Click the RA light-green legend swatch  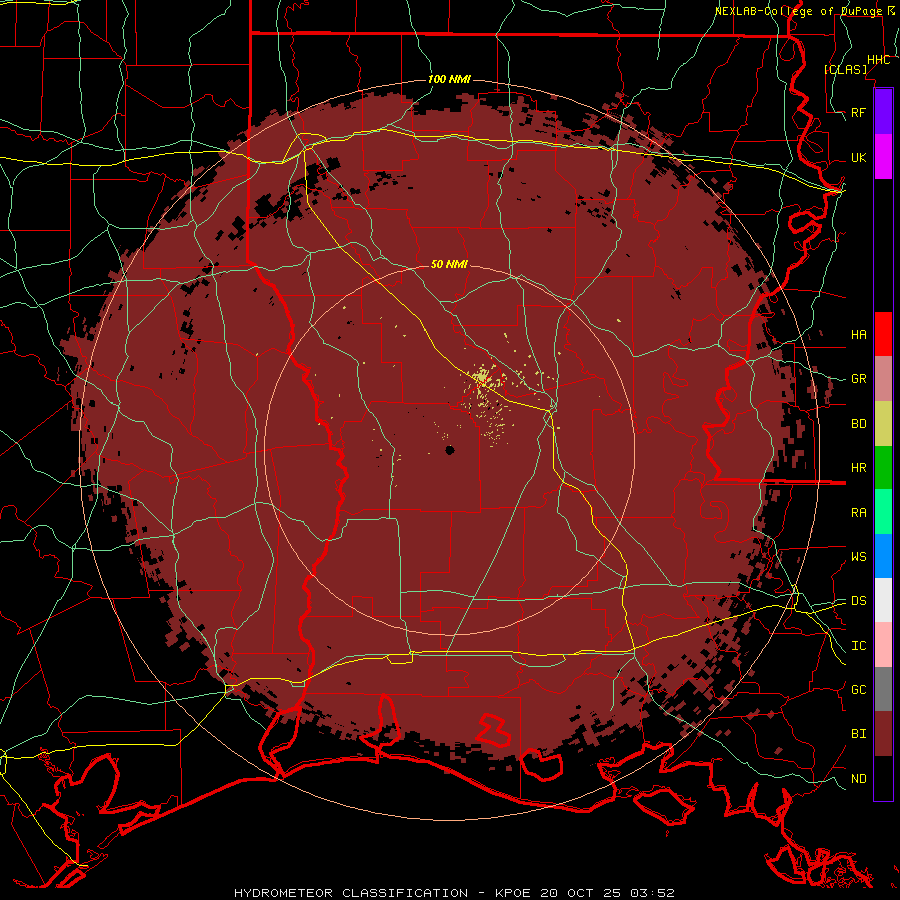click(x=883, y=512)
